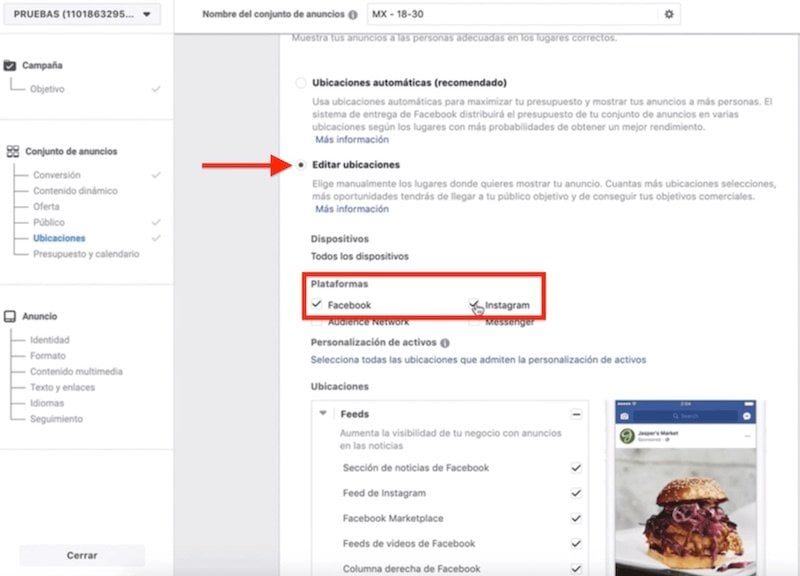Click the Campaña checkbox icon in sidebar

[x=12, y=67]
